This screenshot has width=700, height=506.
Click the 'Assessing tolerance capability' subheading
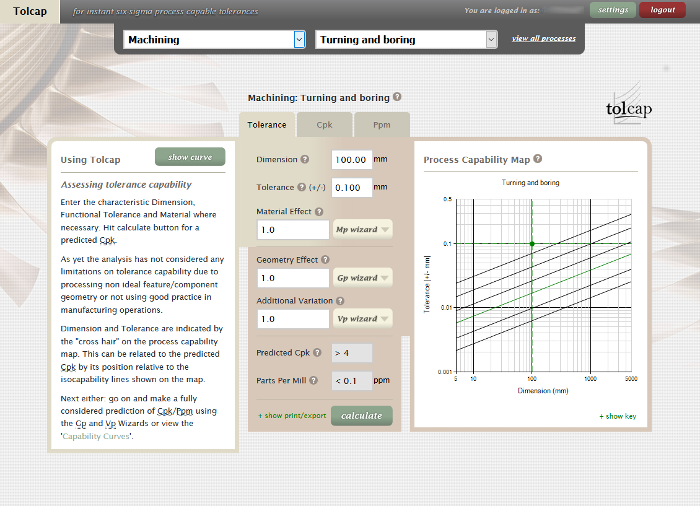coord(126,184)
